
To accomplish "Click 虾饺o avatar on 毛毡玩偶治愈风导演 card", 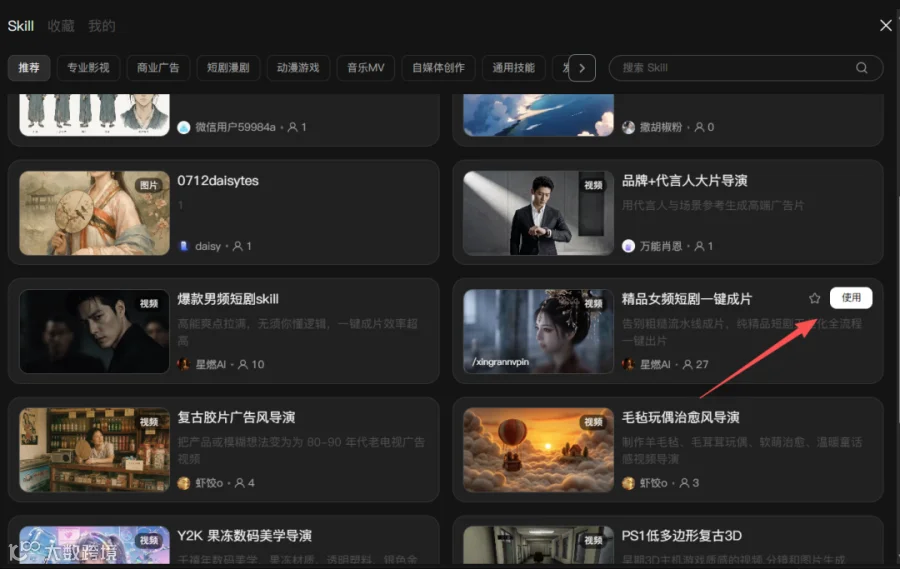I will coord(629,483).
